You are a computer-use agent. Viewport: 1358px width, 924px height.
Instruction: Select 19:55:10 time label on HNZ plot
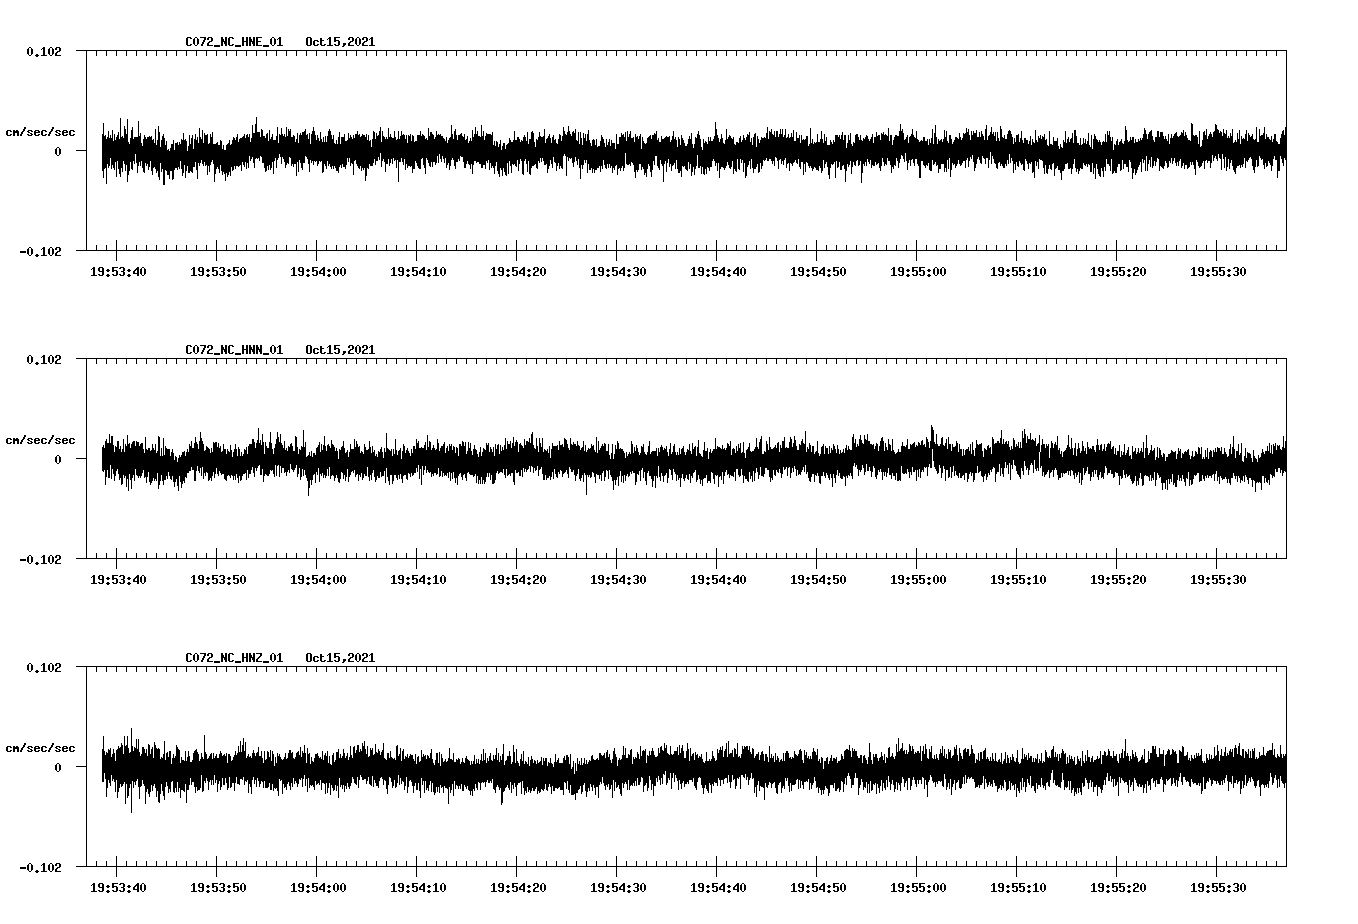(x=1018, y=888)
